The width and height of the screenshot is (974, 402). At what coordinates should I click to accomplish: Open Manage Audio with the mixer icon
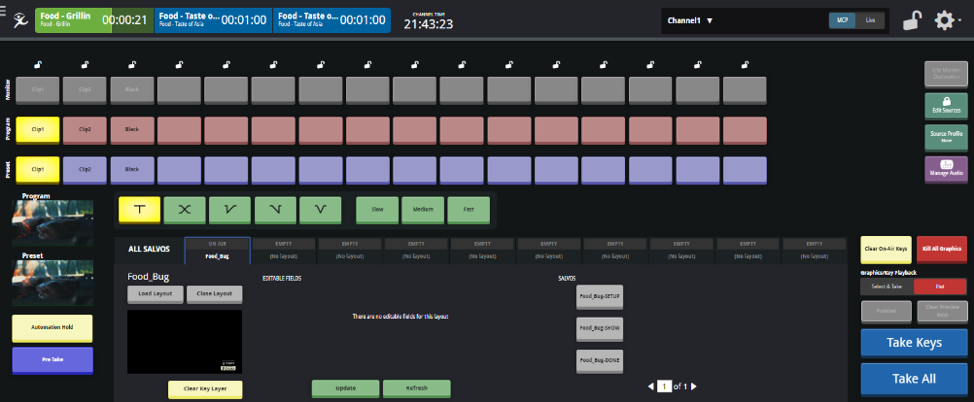946,168
